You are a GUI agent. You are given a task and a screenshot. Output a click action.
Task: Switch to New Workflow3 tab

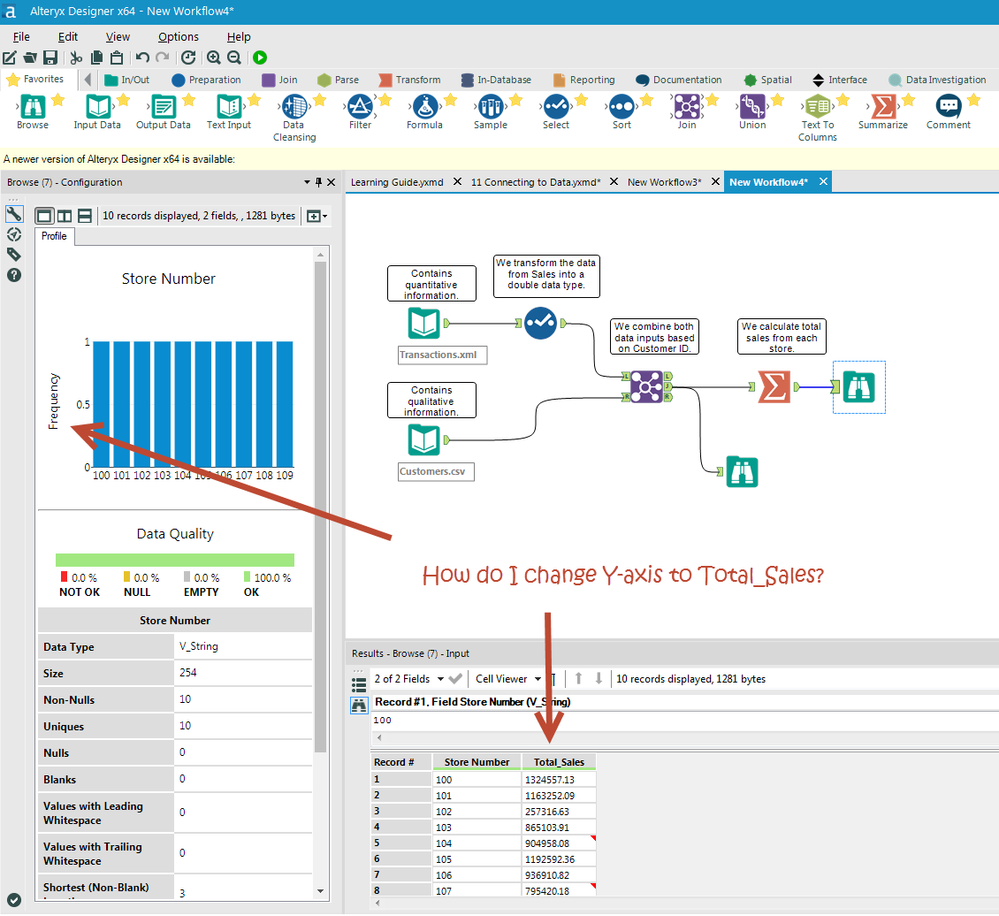coord(664,182)
